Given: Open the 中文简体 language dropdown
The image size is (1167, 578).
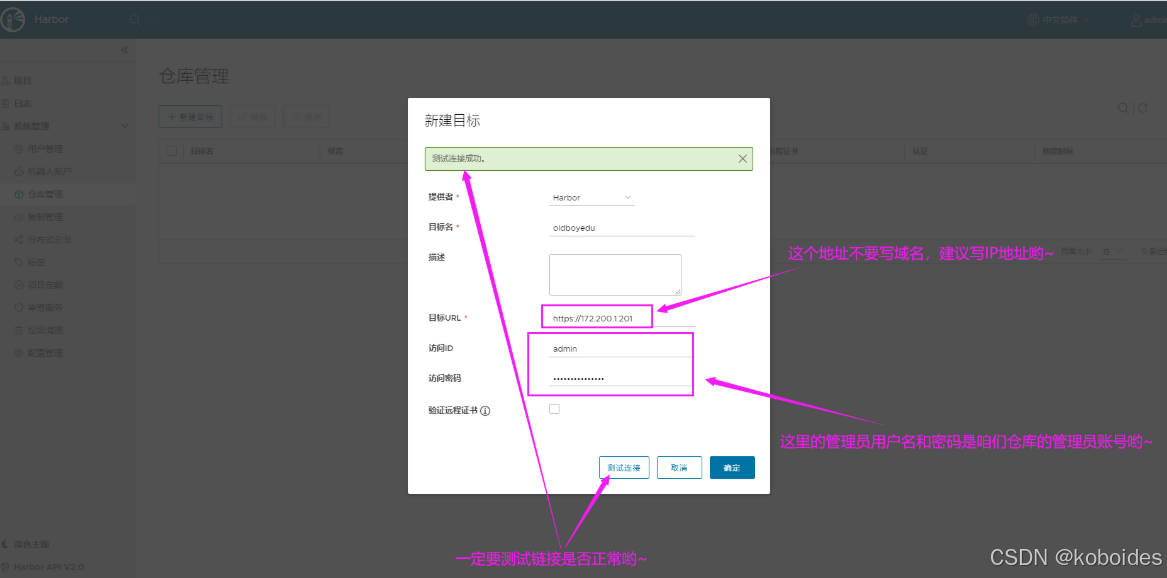Looking at the screenshot, I should click(1057, 20).
